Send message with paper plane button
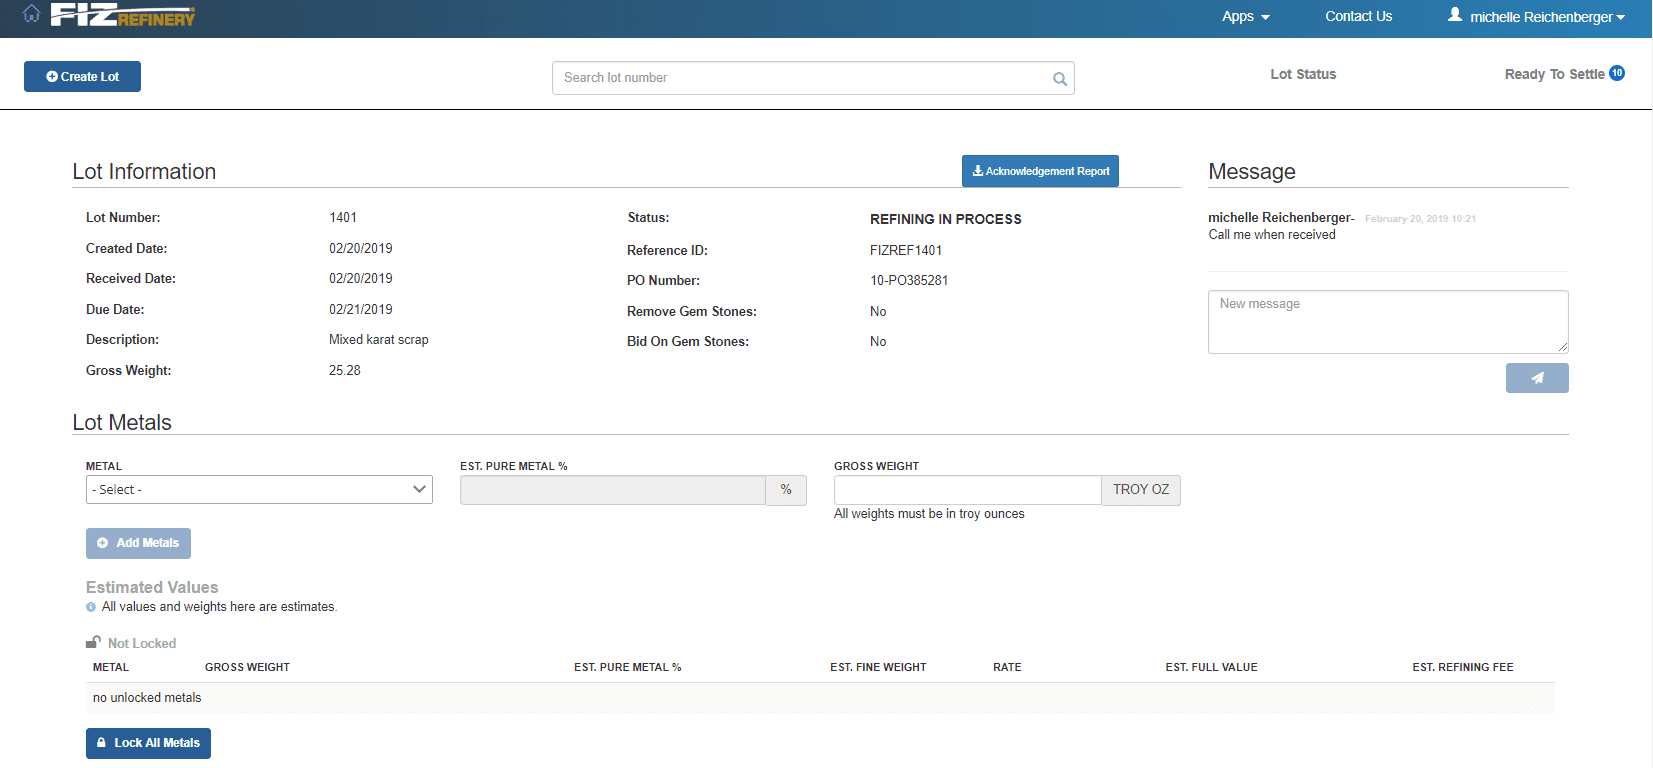 click(x=1537, y=378)
